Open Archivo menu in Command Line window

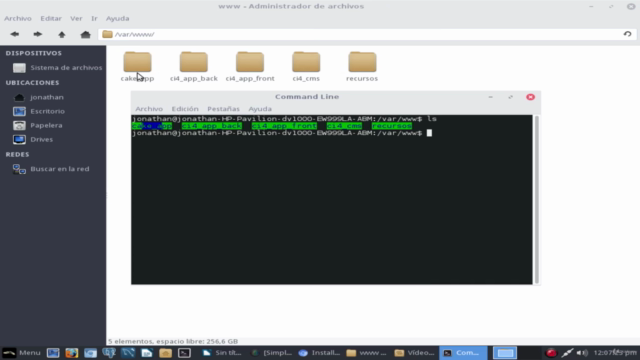[149, 109]
